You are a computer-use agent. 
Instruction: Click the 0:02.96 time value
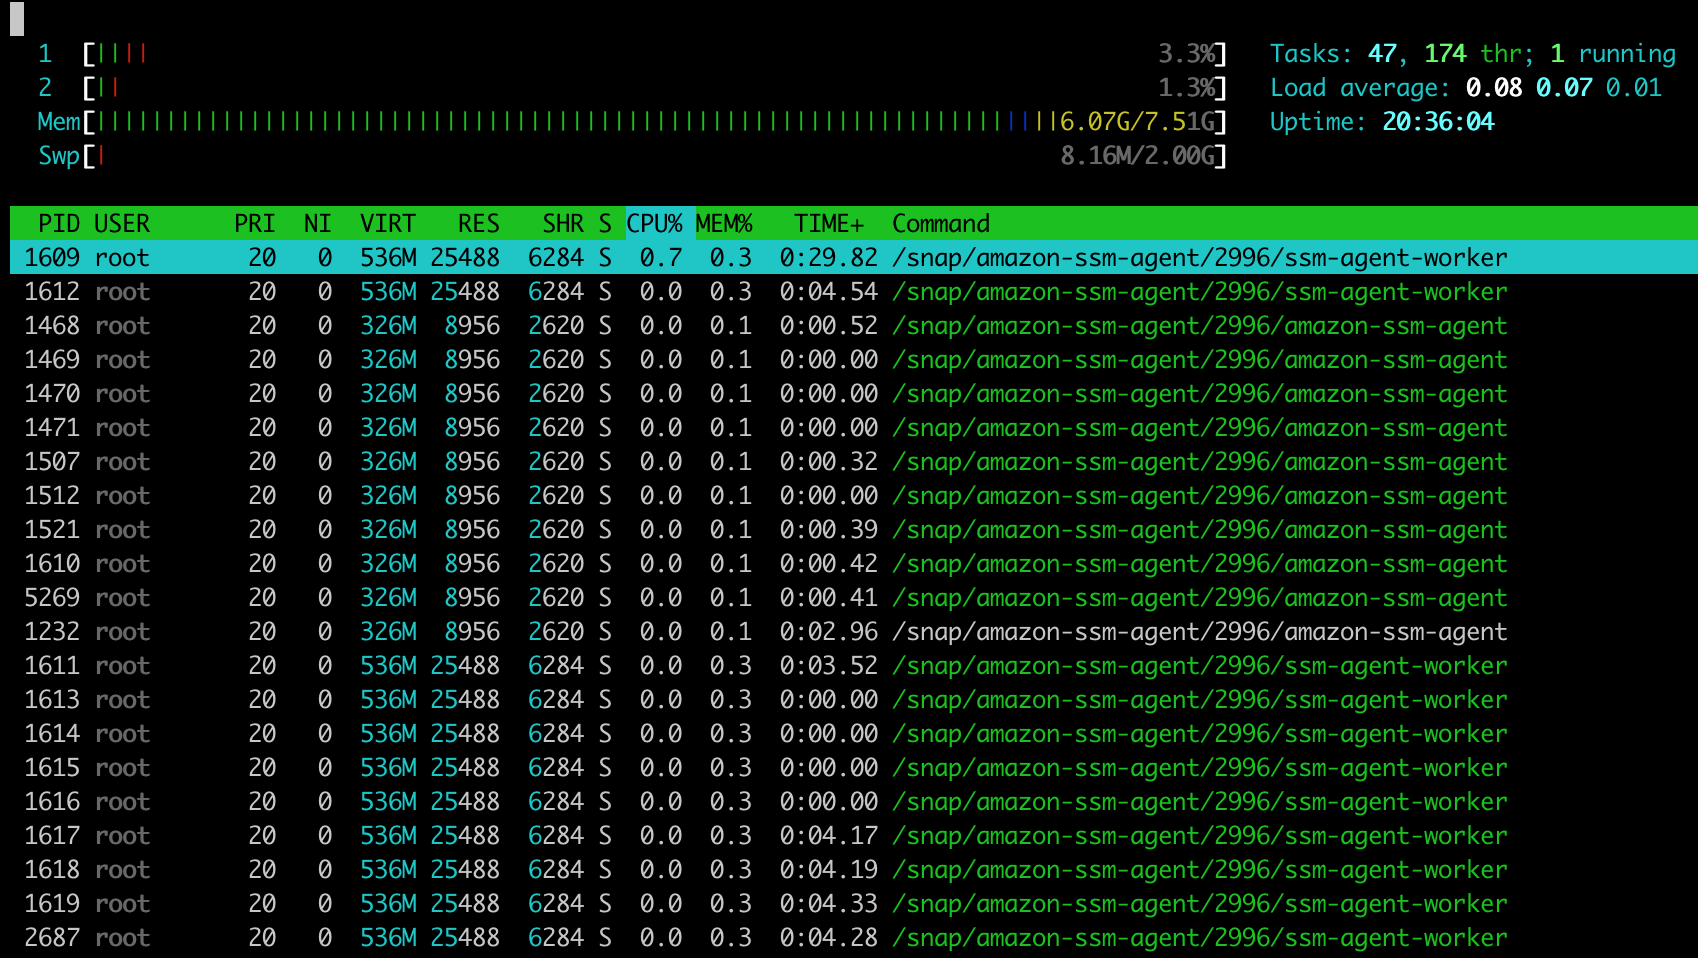point(829,631)
